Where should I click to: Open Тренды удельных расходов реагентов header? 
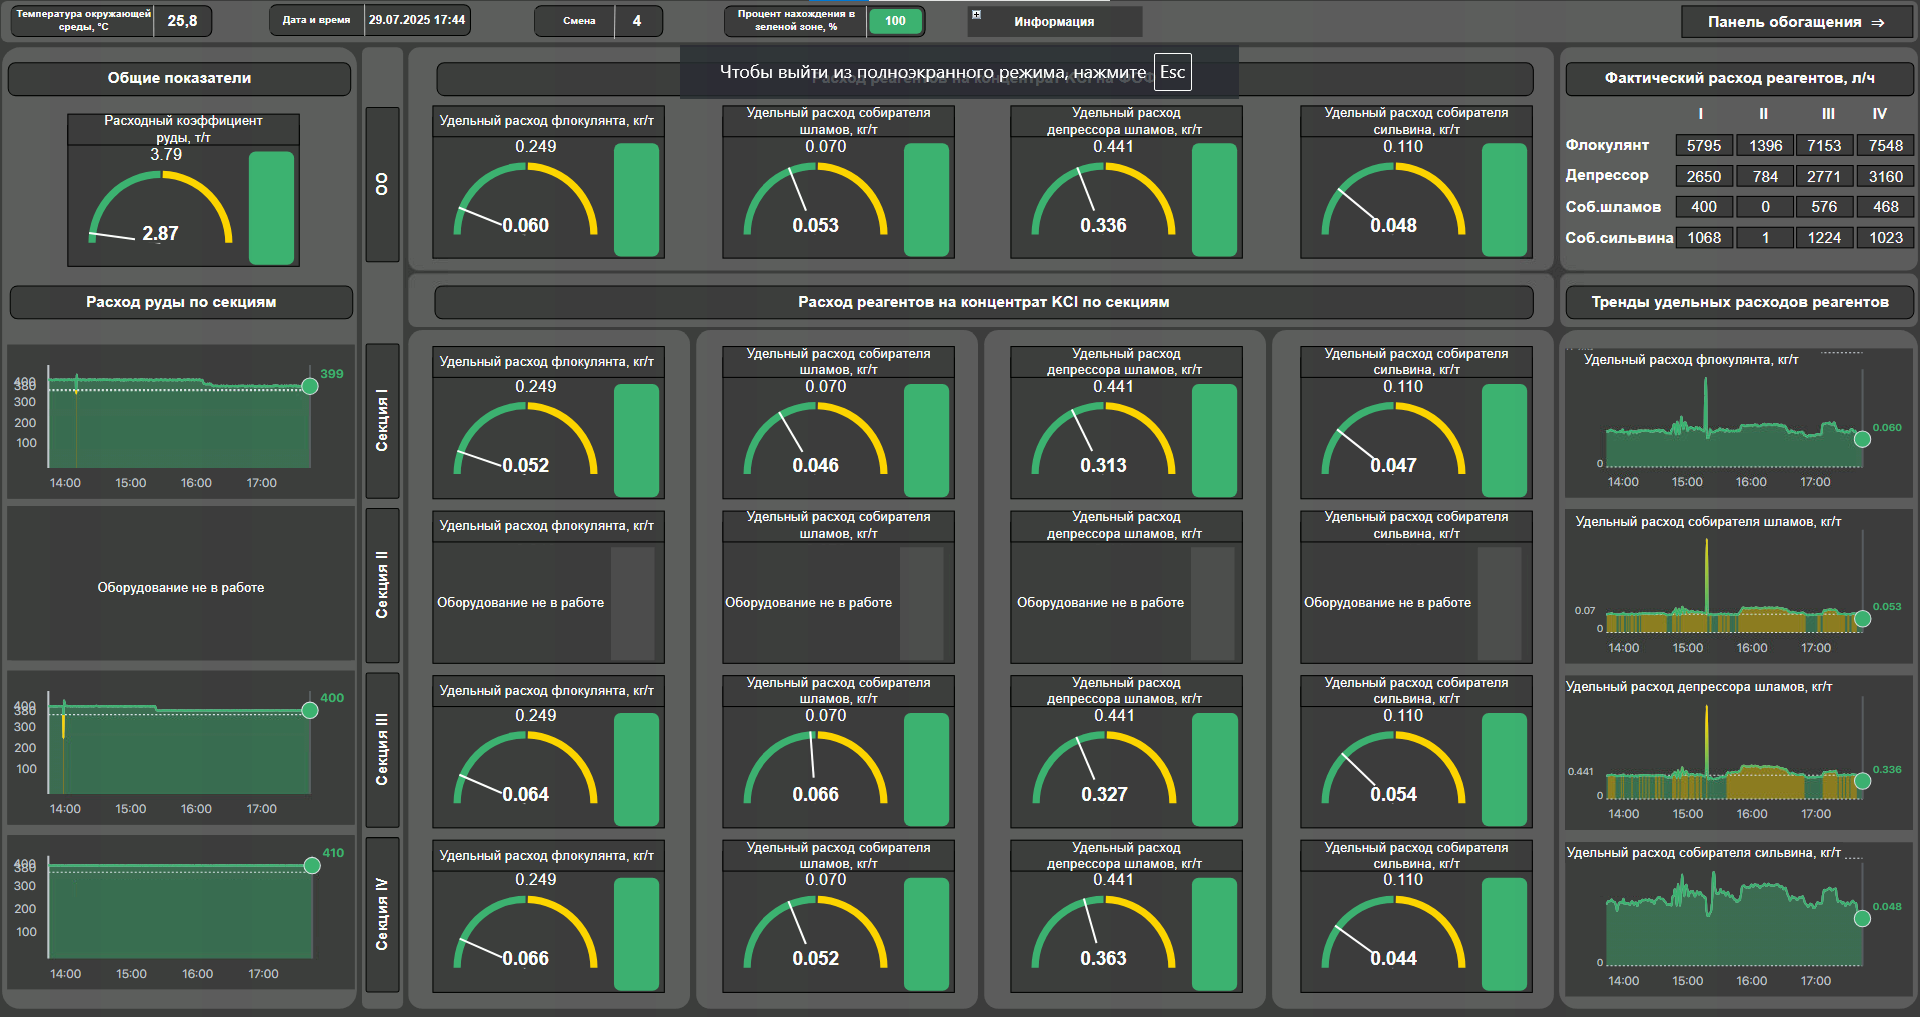point(1740,302)
